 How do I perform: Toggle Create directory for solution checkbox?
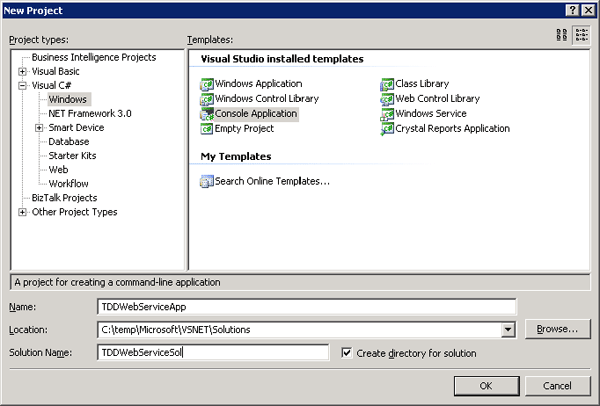click(x=347, y=353)
